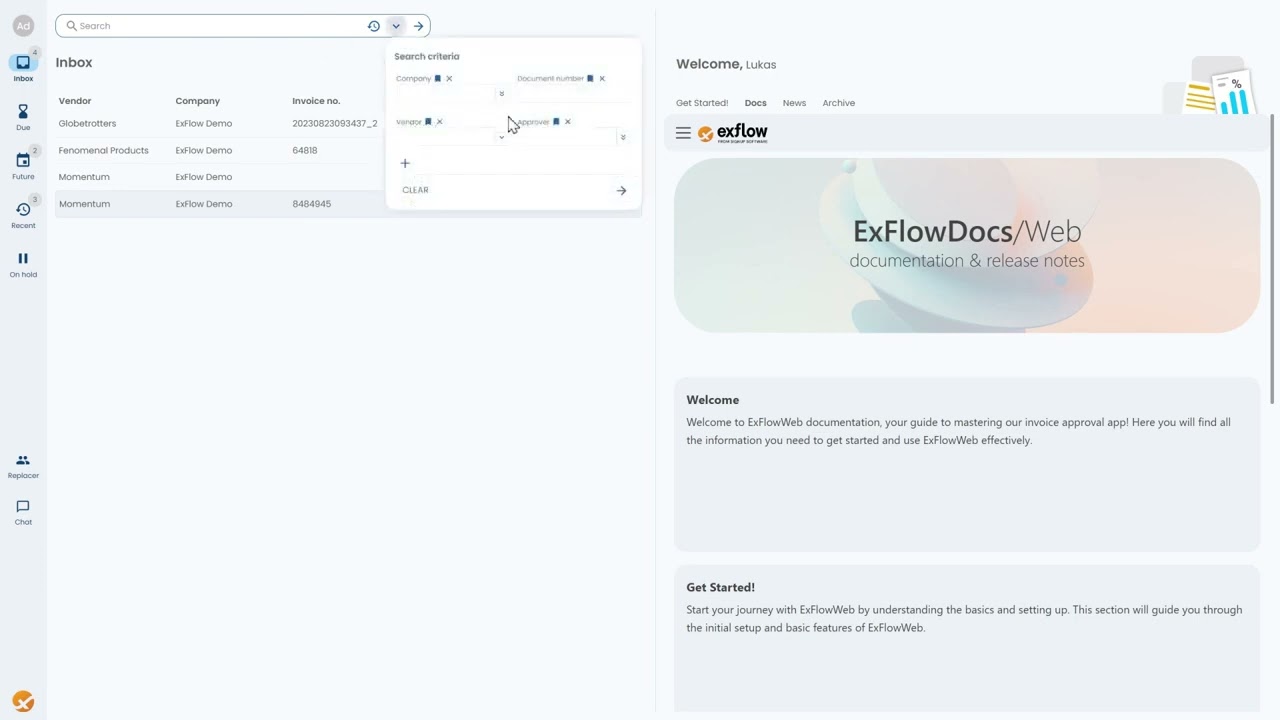Click the Ad user avatar
Viewport: 1280px width, 720px height.
click(23, 26)
